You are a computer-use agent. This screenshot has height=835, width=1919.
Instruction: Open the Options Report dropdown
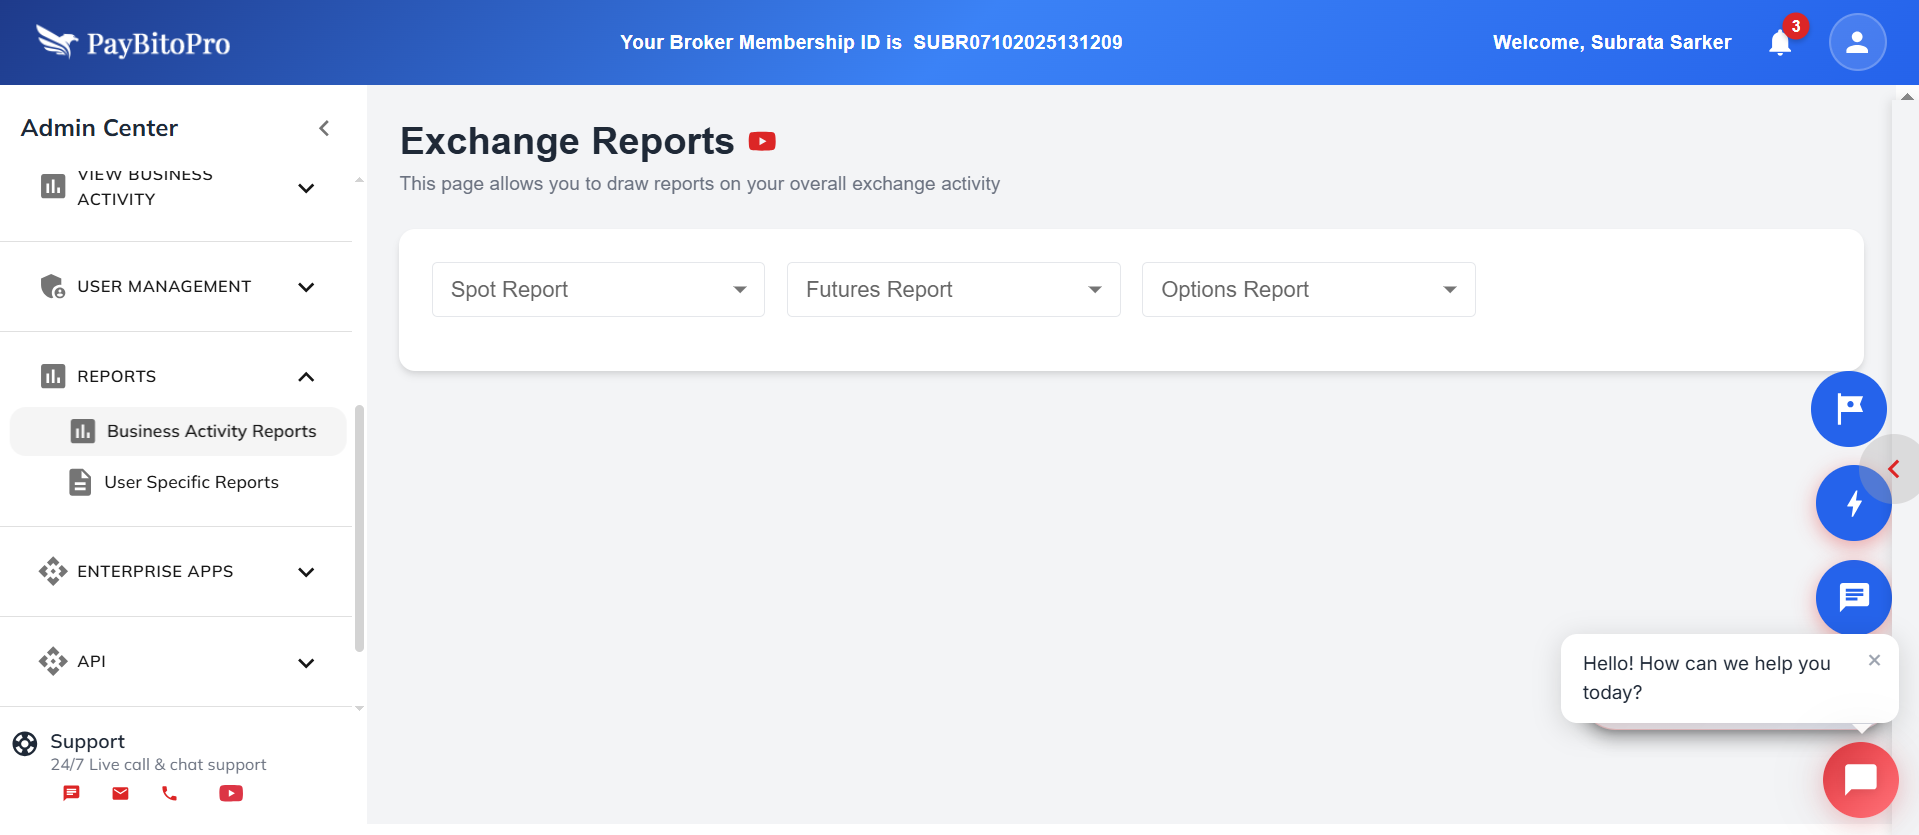coord(1308,290)
